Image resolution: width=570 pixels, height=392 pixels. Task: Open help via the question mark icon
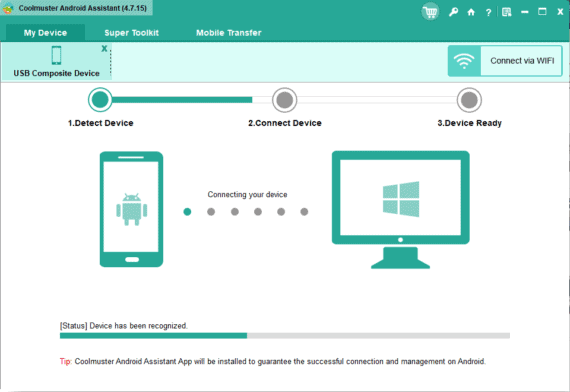click(x=489, y=13)
